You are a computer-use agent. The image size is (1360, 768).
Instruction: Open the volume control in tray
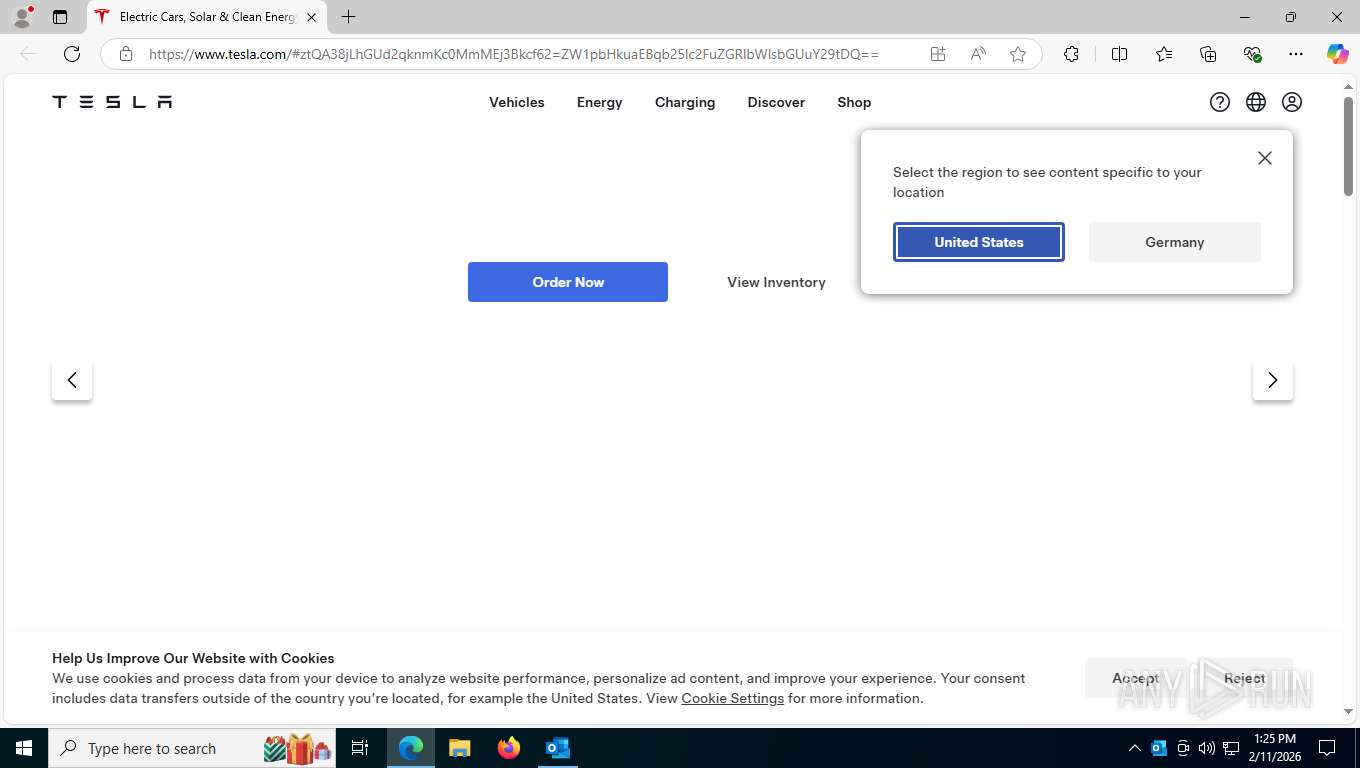(x=1207, y=748)
